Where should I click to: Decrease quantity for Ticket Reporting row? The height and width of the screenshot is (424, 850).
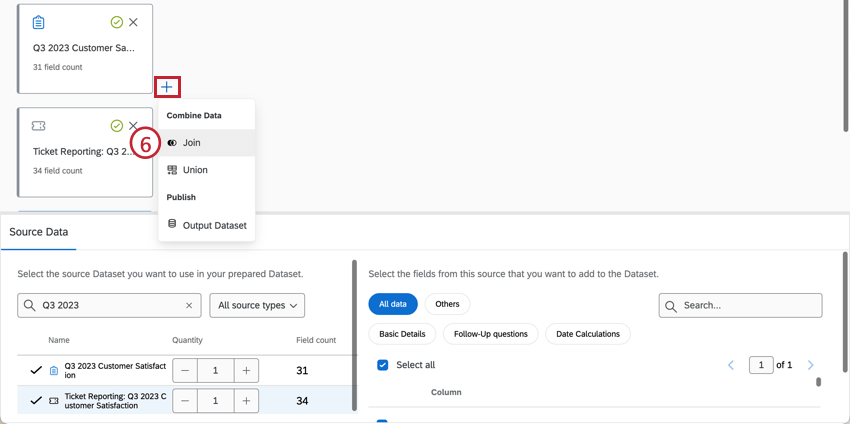(x=185, y=401)
